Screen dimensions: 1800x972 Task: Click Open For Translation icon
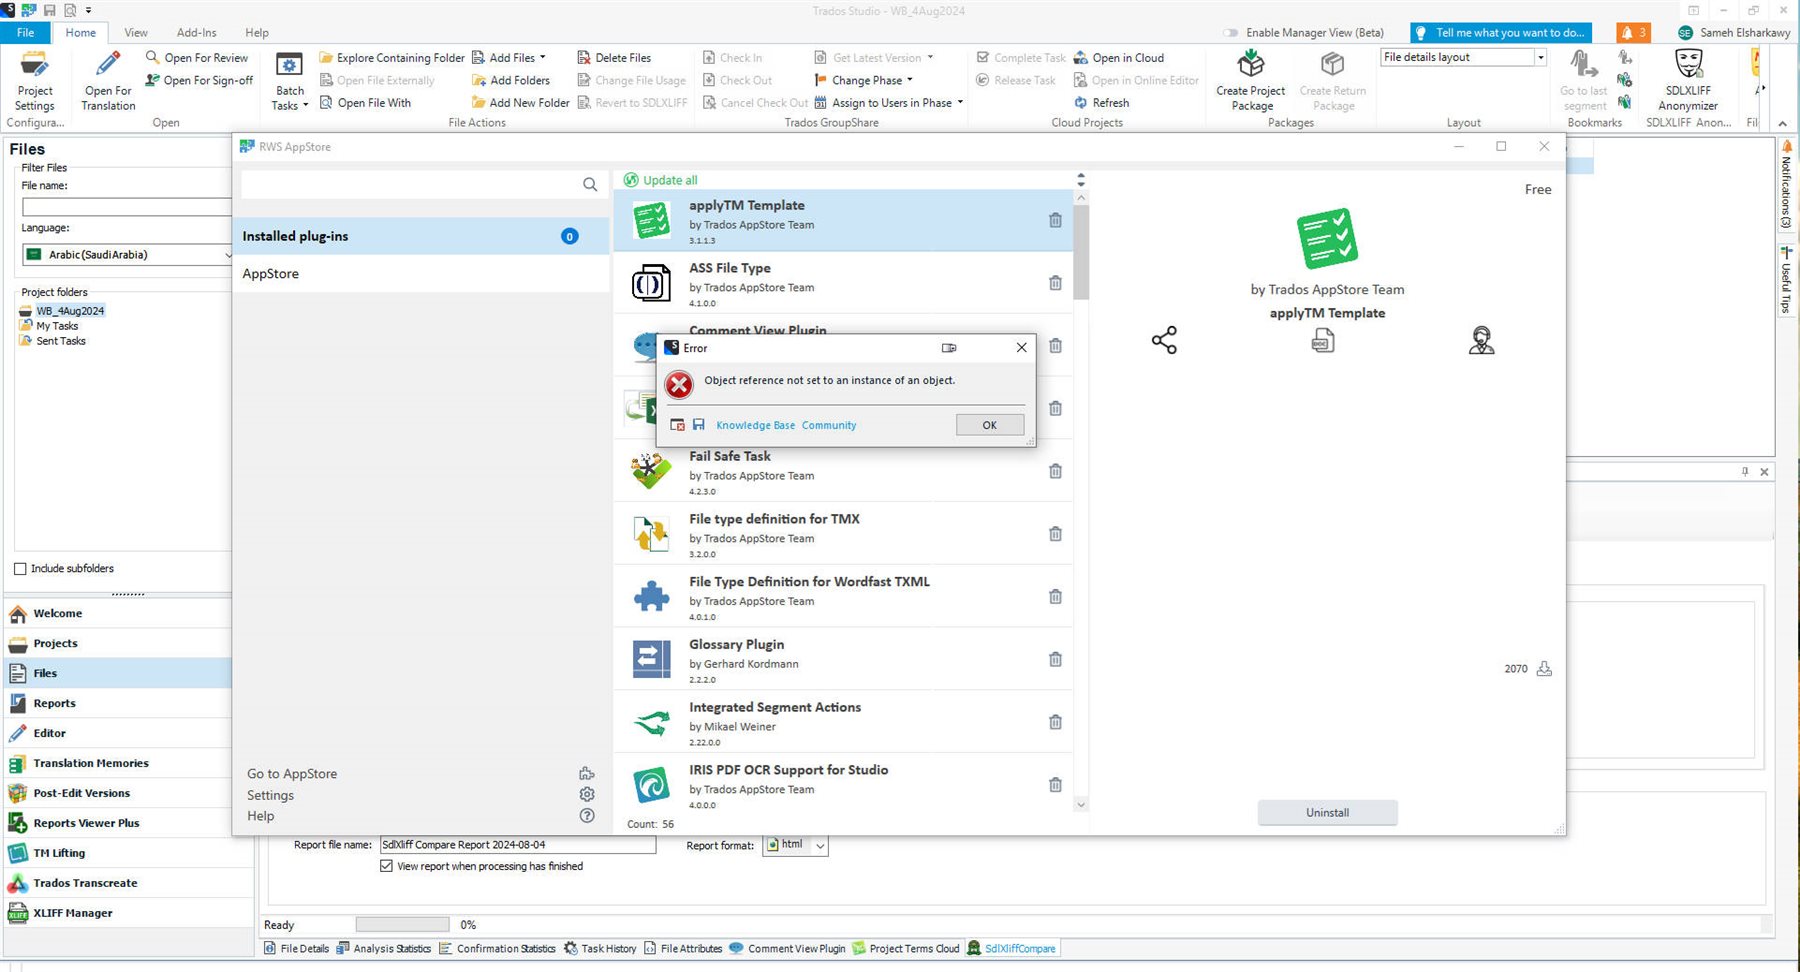(x=108, y=66)
